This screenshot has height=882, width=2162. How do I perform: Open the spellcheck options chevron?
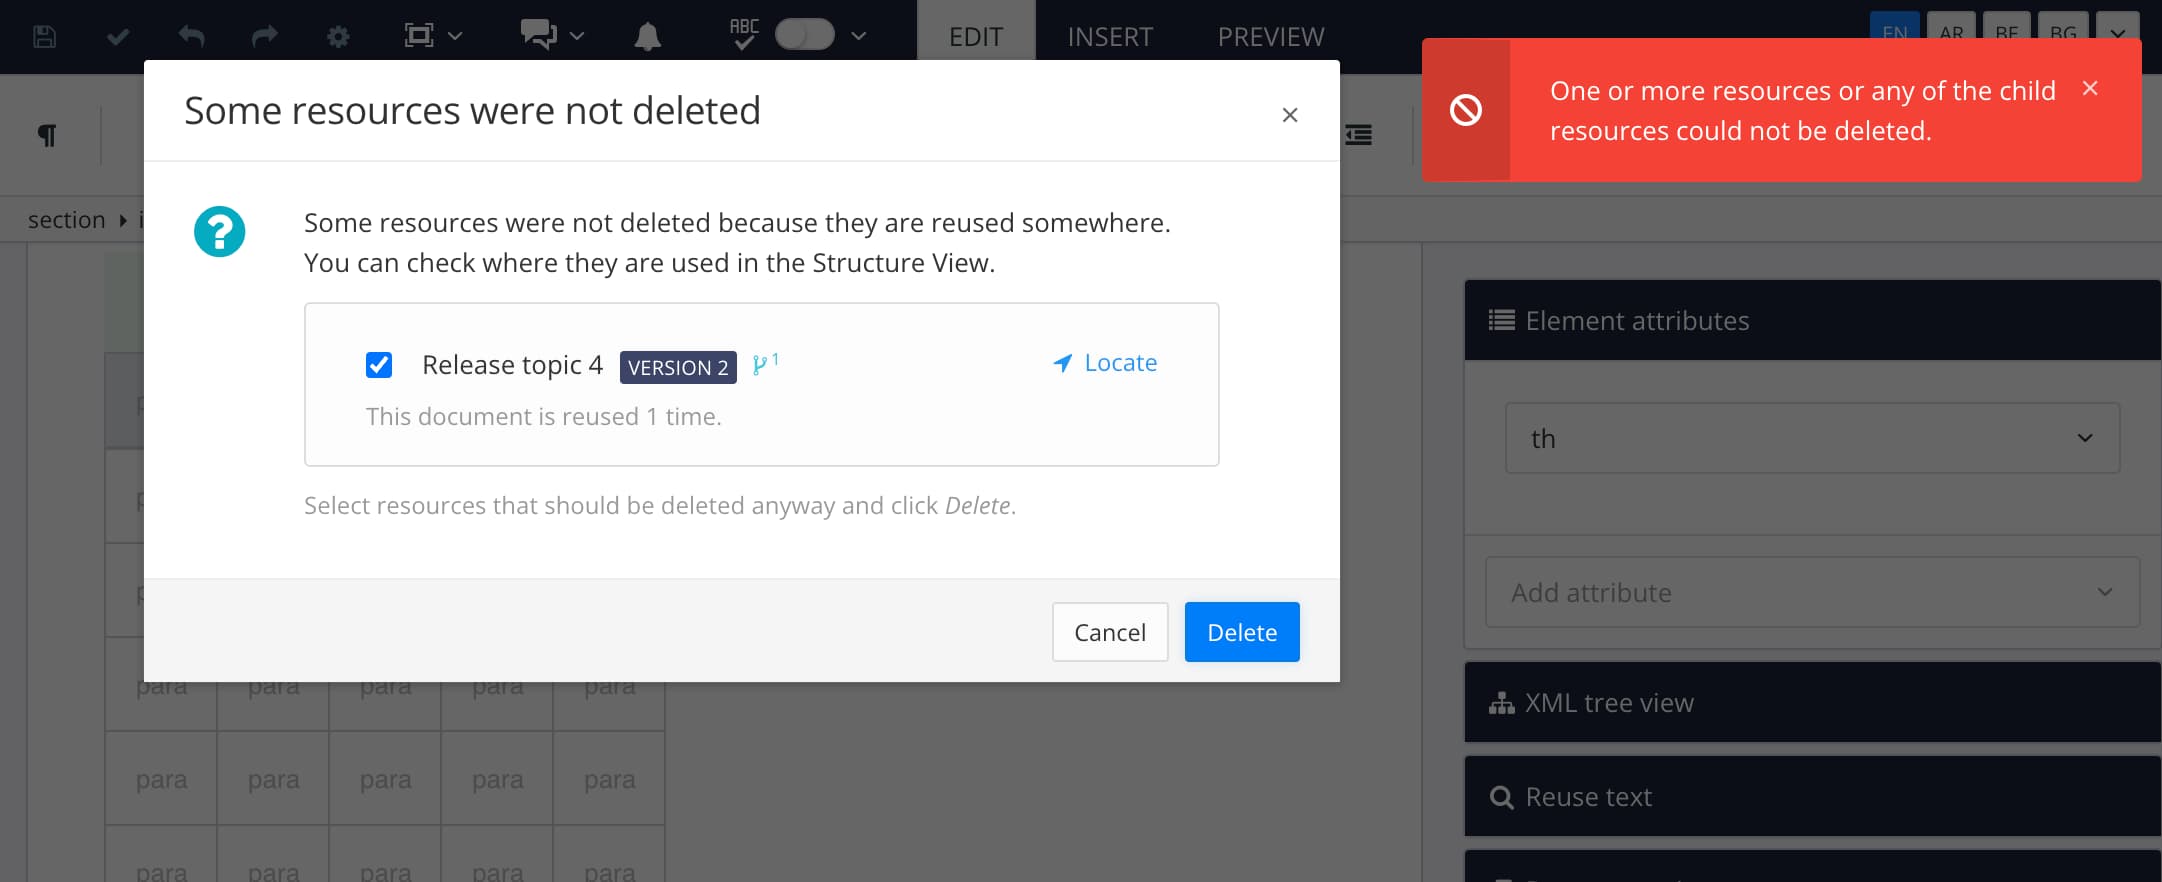[859, 36]
